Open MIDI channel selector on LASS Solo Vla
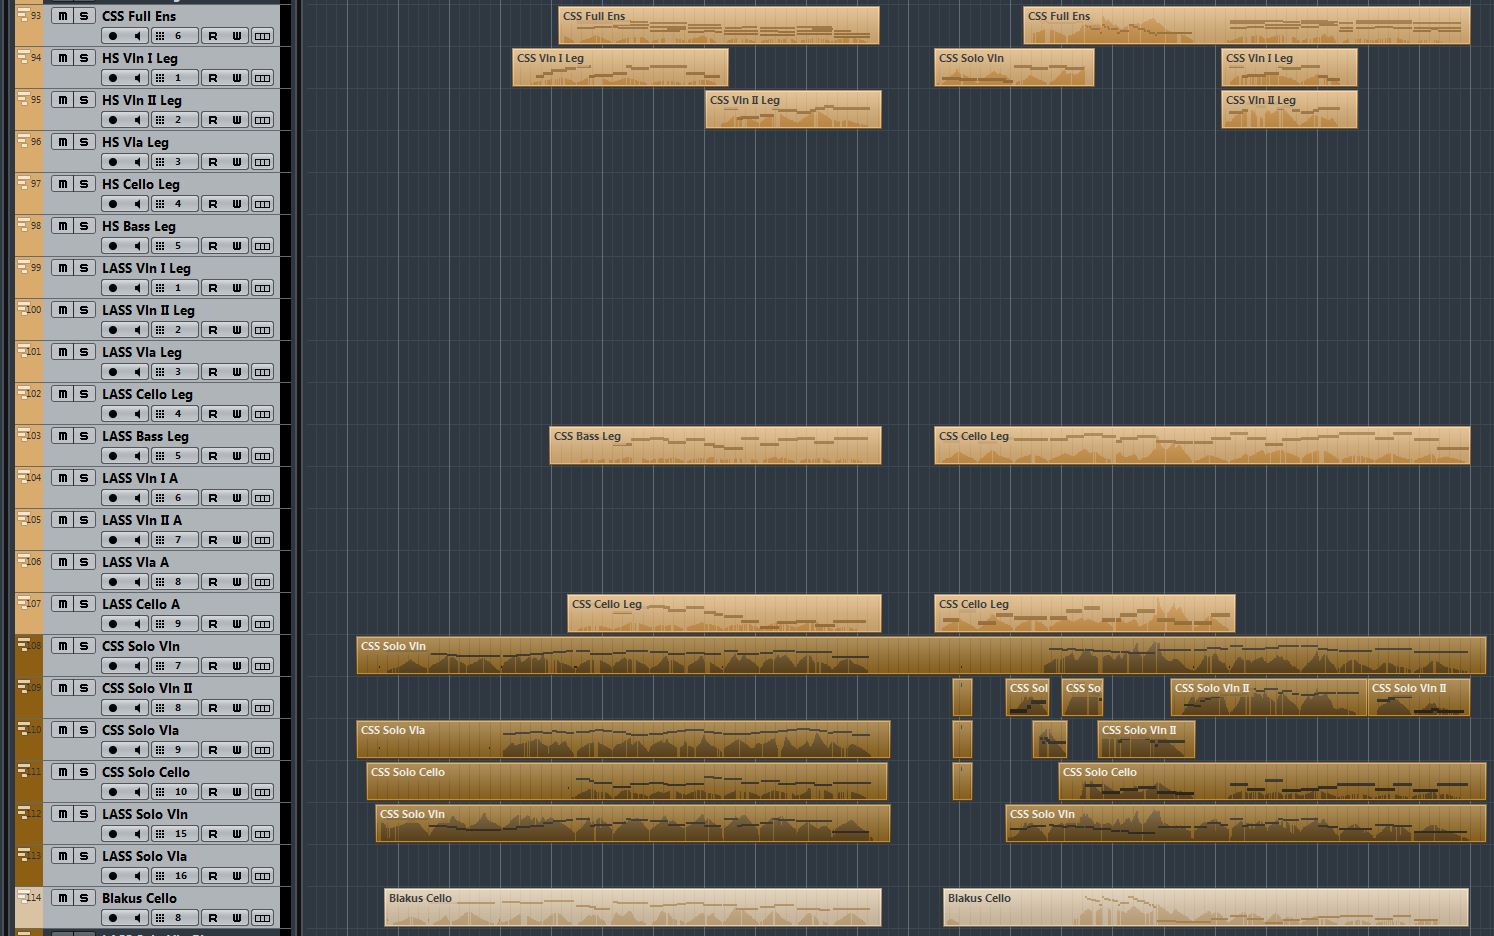Screen dimensions: 1494x936 tap(174, 876)
